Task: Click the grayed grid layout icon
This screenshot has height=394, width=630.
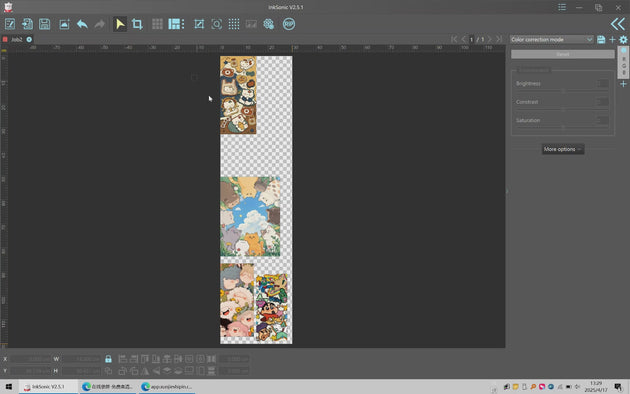Action: [x=158, y=24]
